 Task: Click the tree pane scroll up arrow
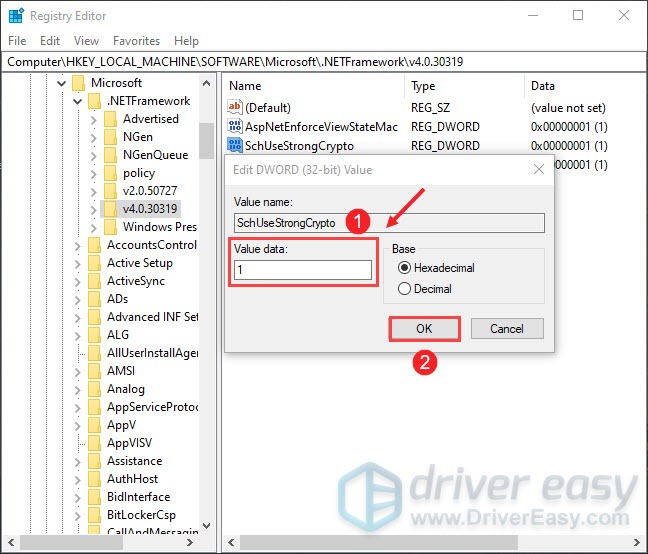coord(207,83)
